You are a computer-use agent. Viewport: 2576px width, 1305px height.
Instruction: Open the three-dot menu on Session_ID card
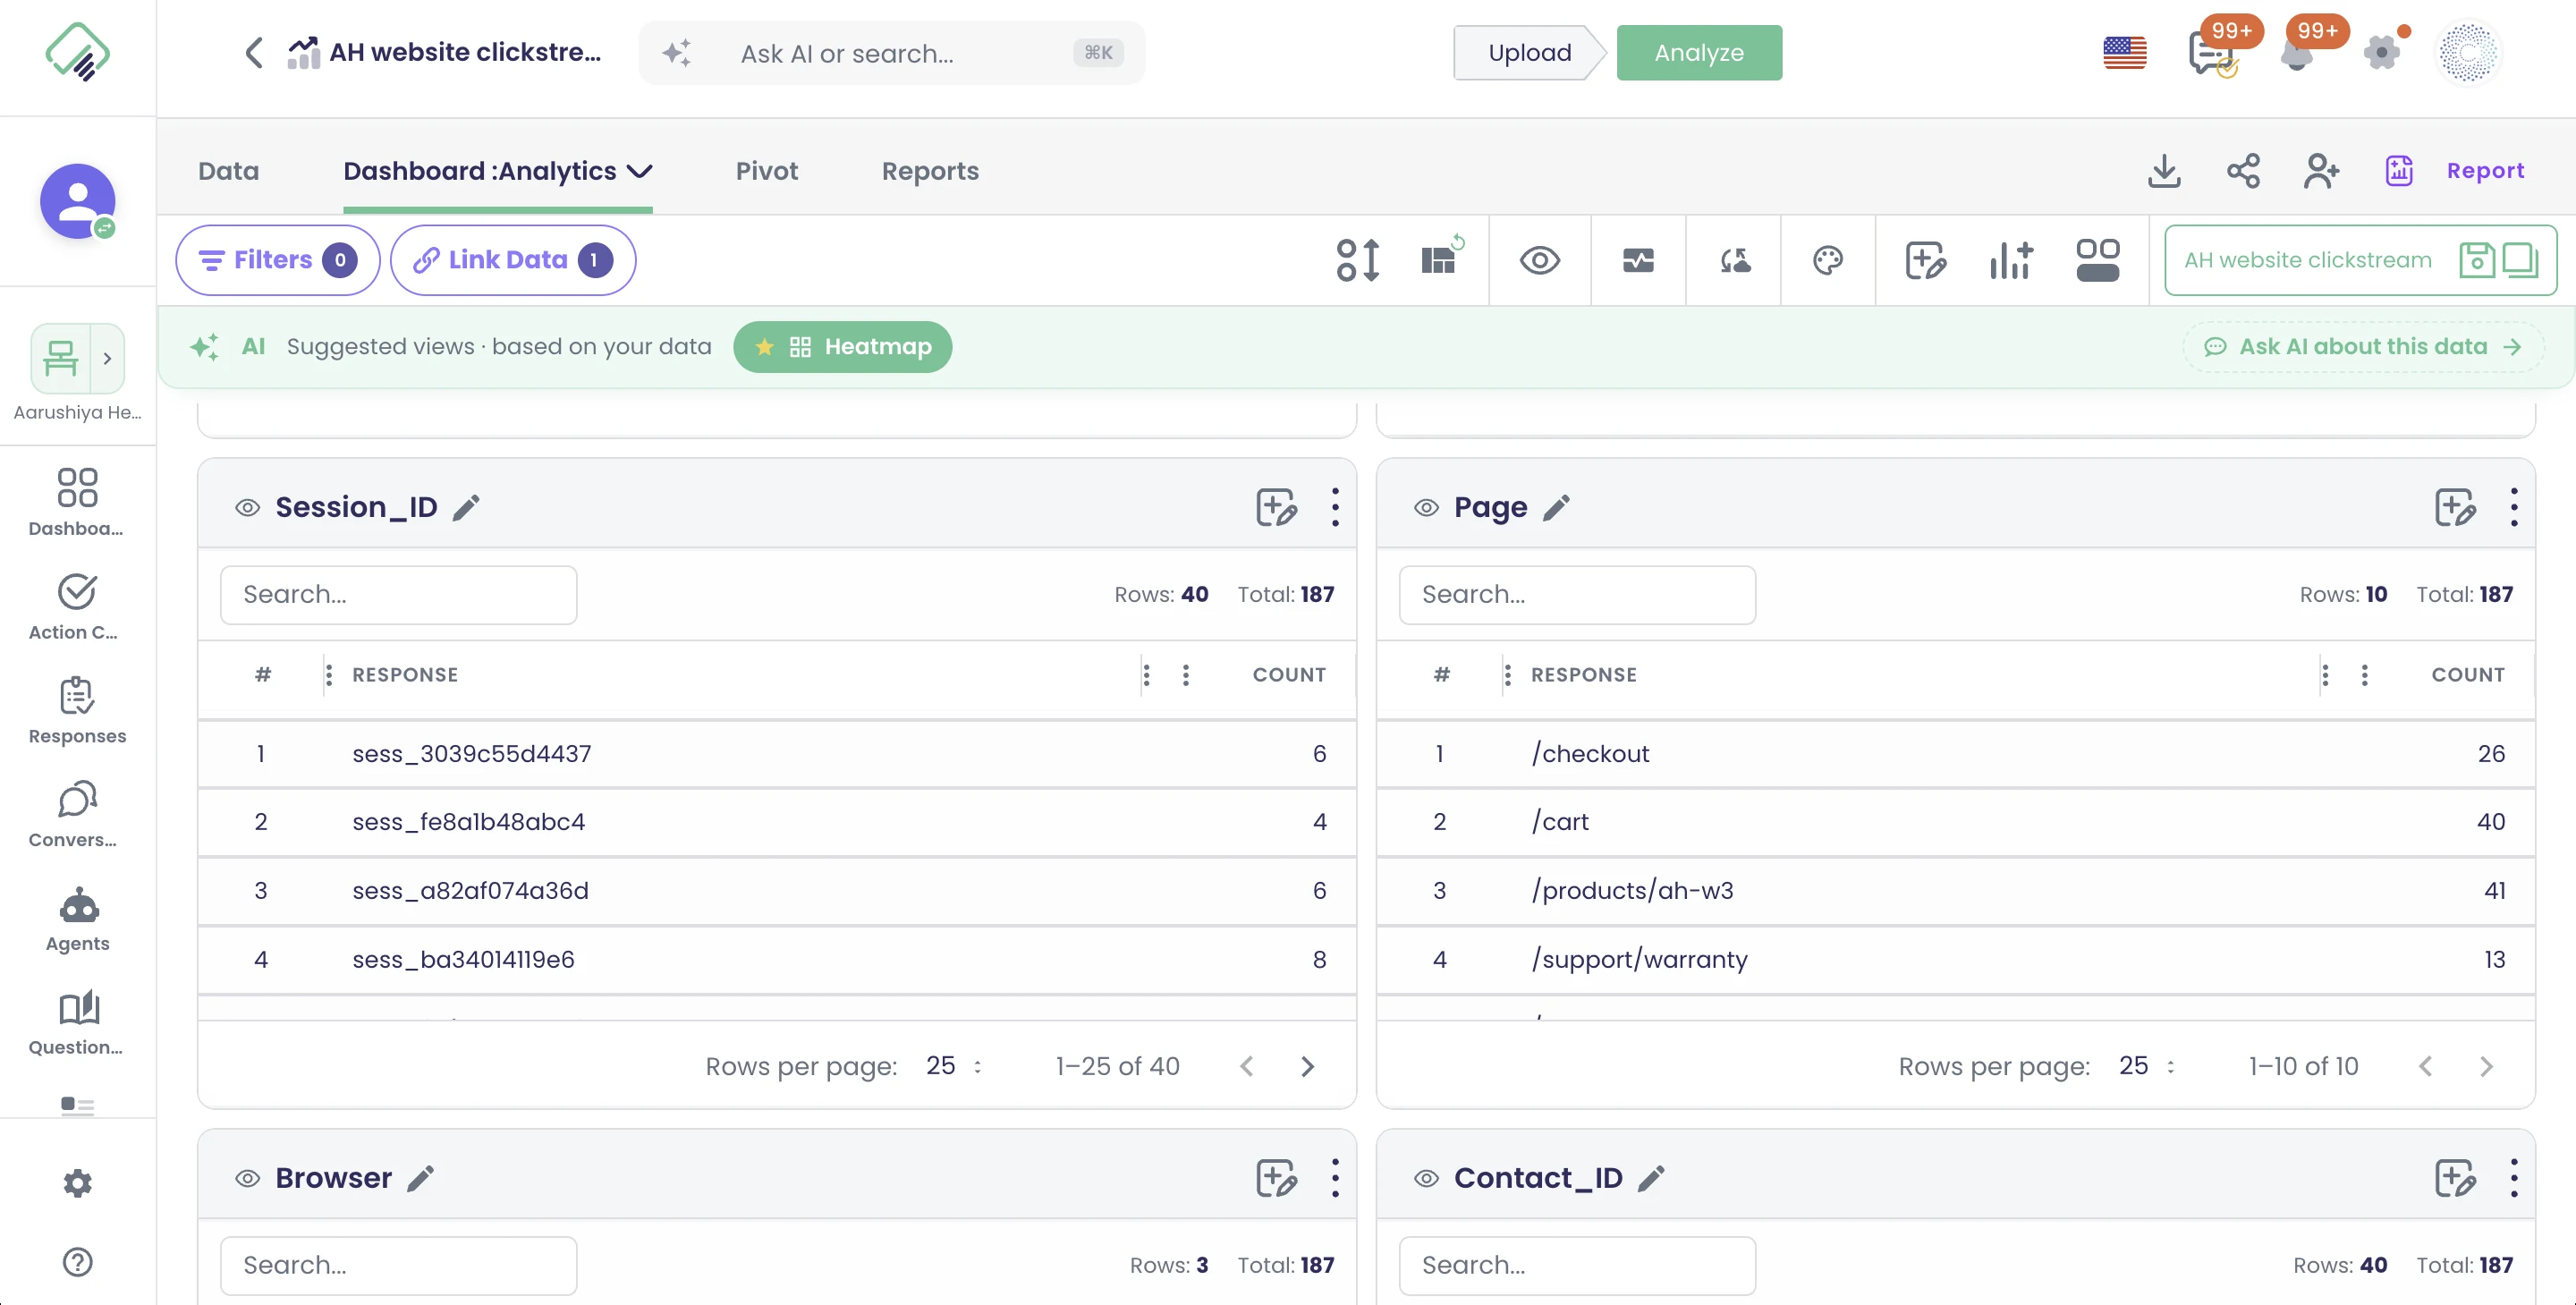tap(1335, 508)
